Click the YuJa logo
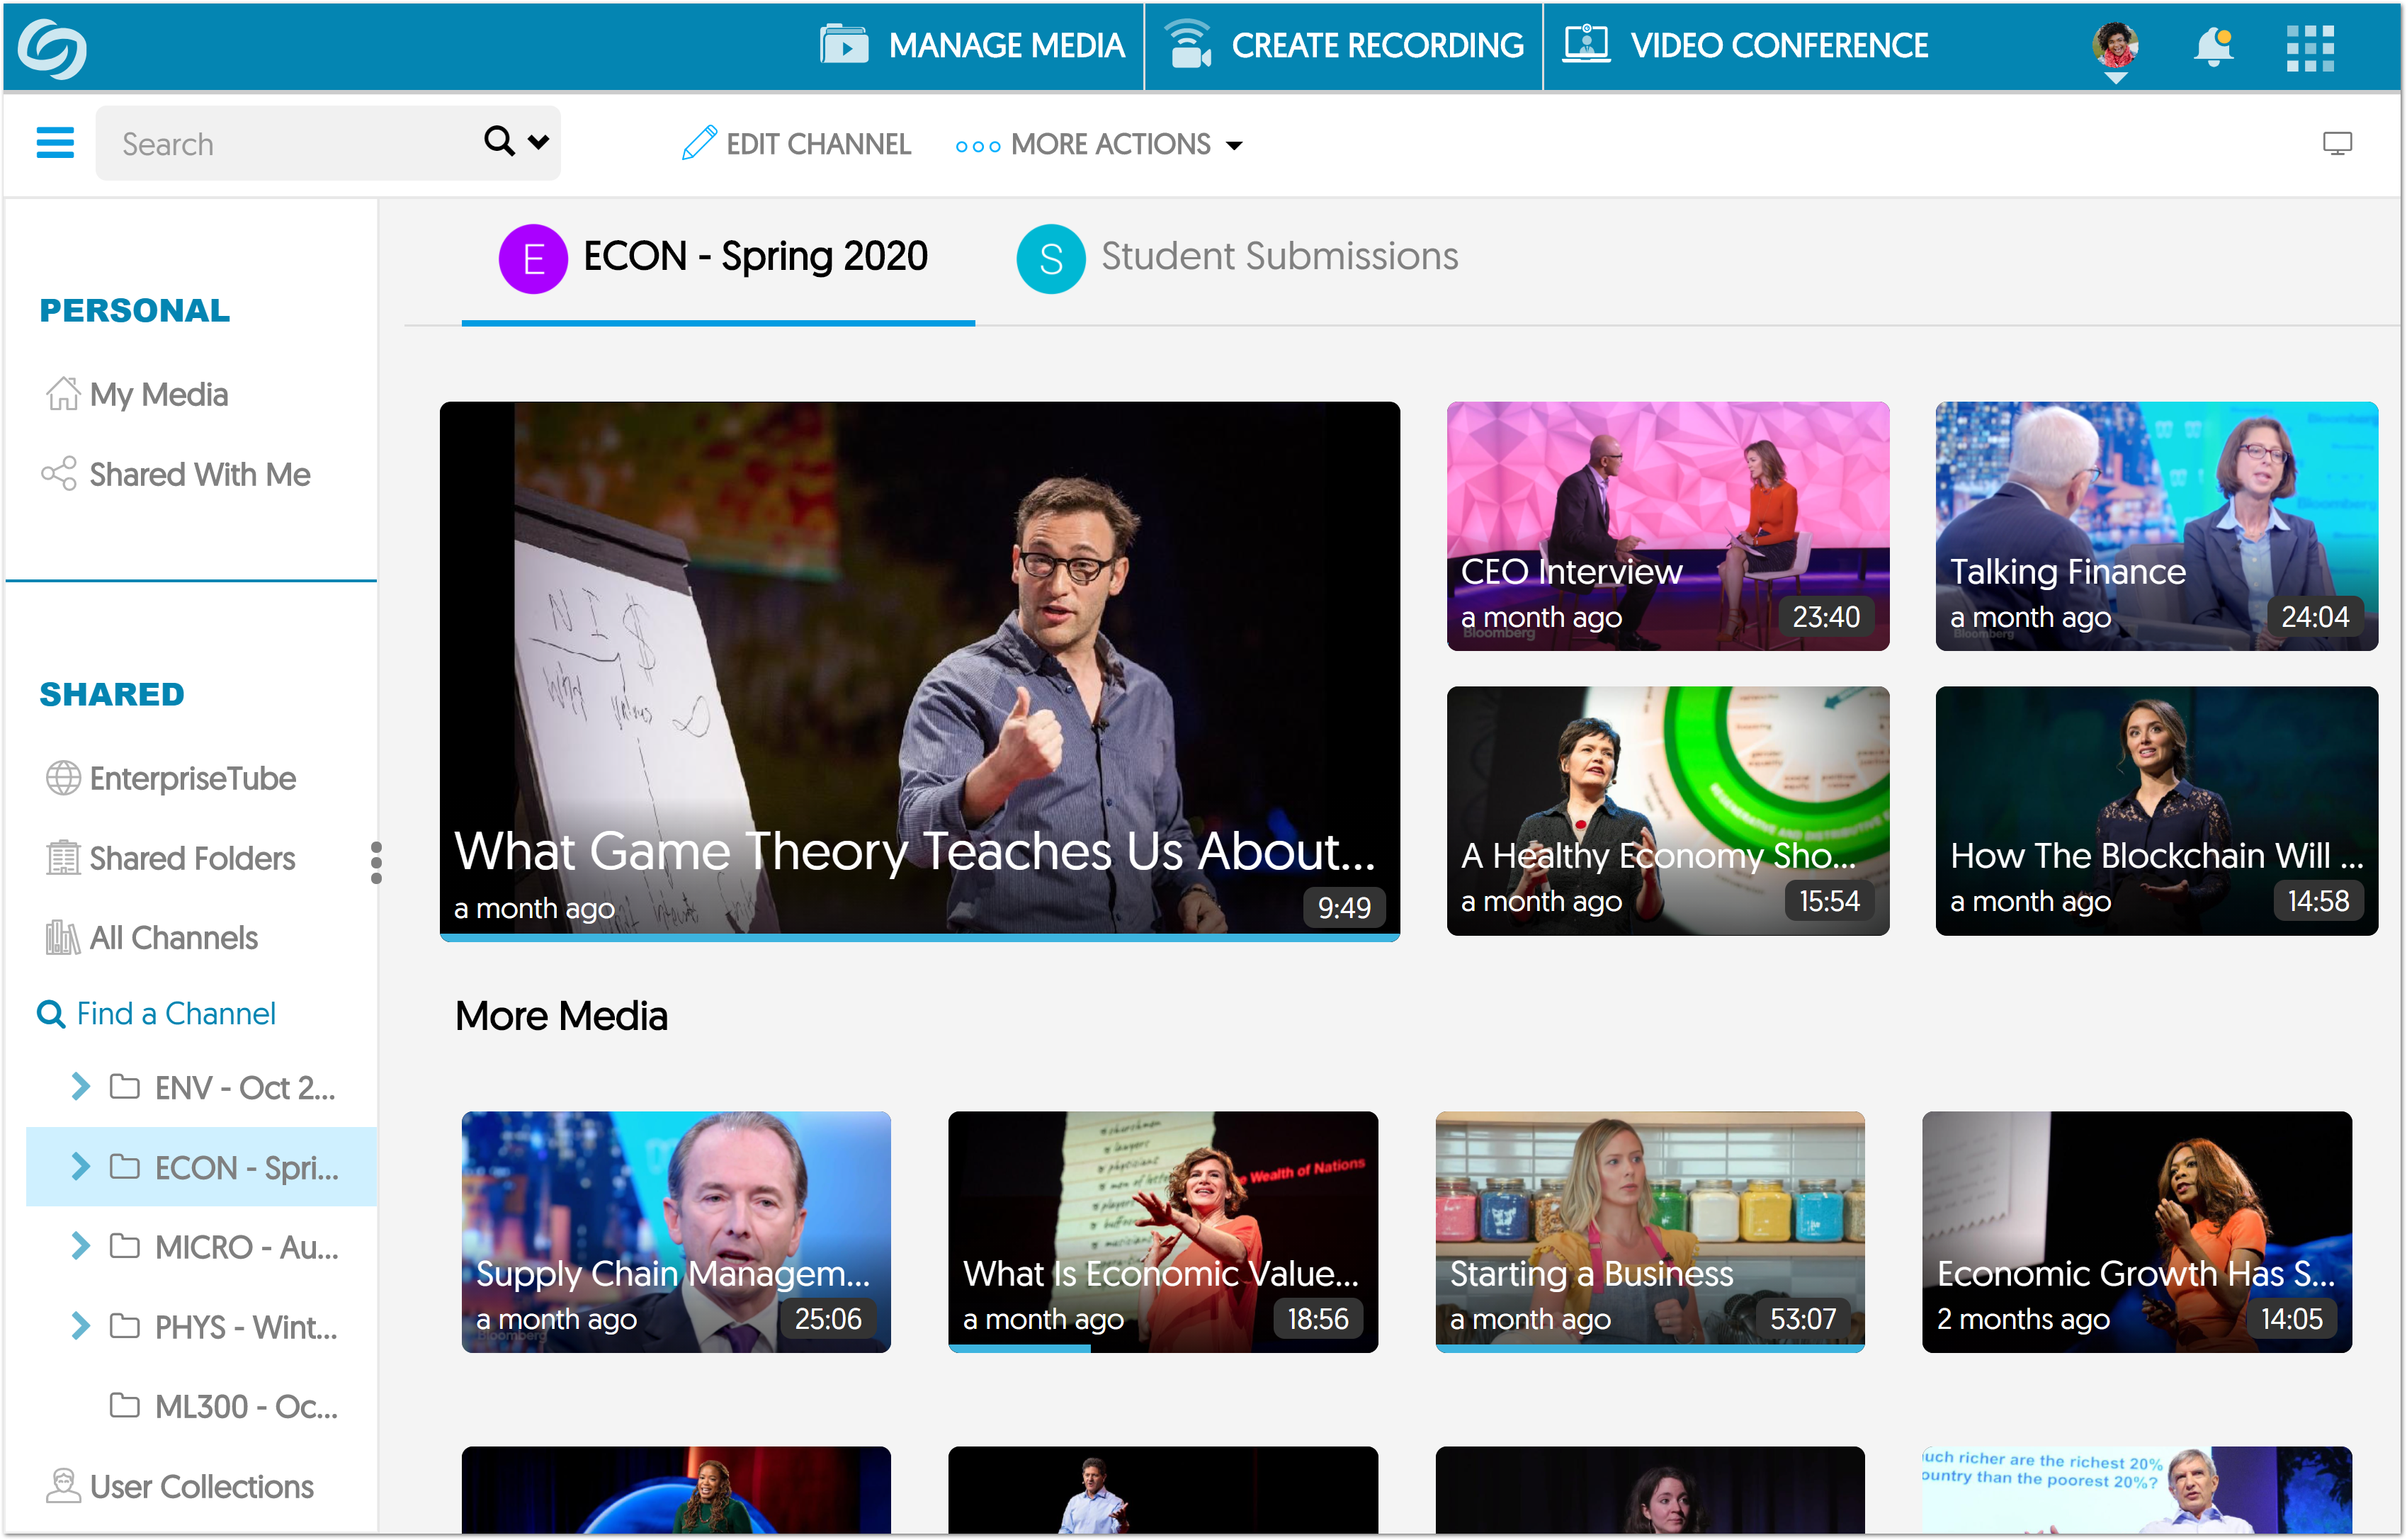The image size is (2407, 1540). (53, 48)
